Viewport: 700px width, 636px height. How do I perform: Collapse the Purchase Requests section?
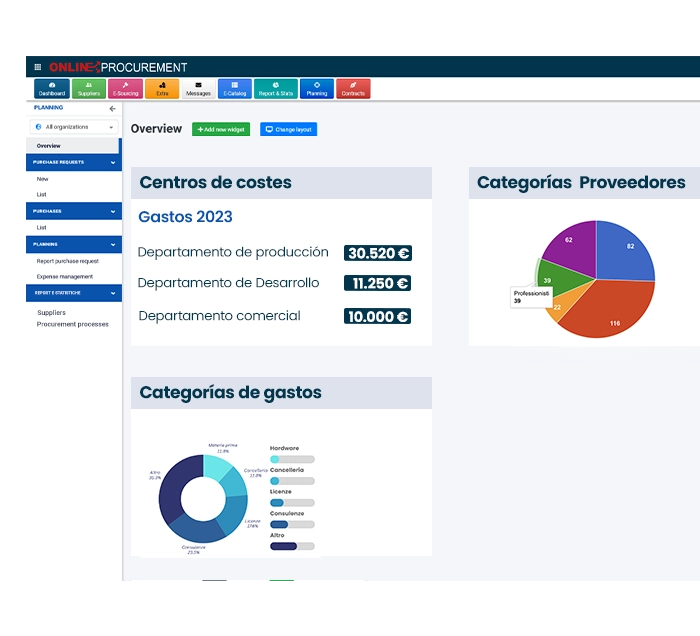[74, 162]
